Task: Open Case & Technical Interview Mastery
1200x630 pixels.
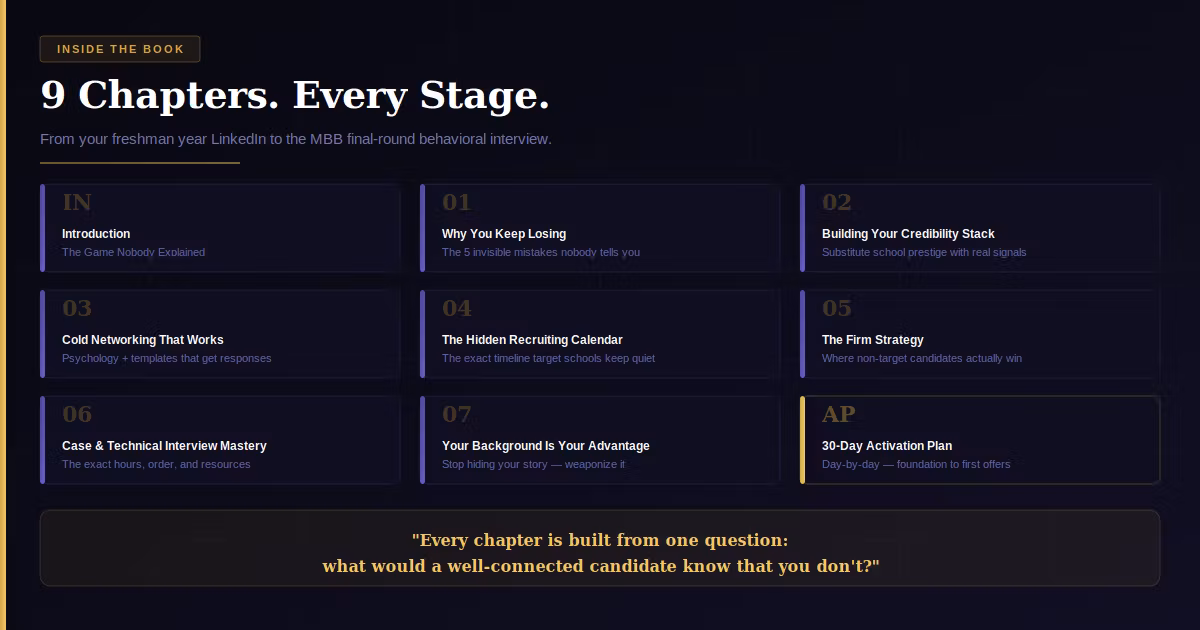Action: tap(220, 440)
